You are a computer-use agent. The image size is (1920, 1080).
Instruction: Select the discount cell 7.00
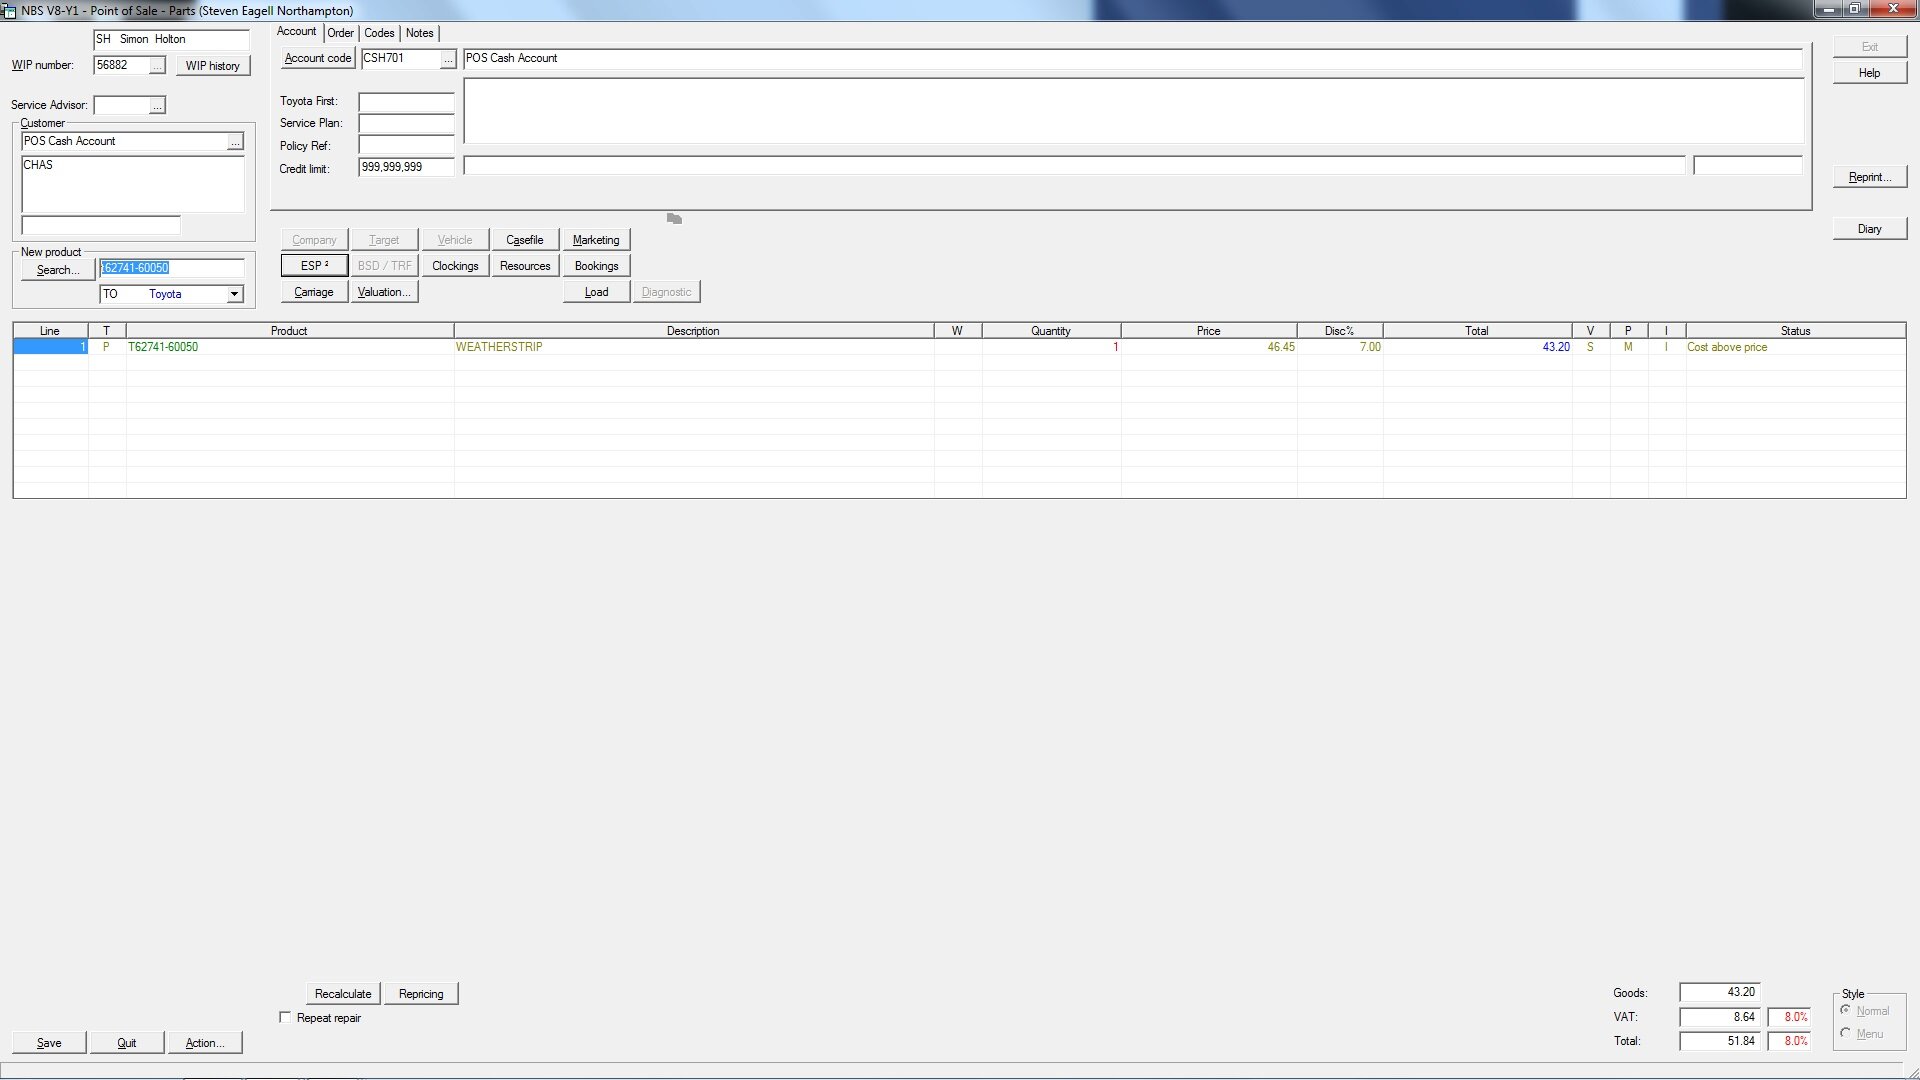point(1340,347)
